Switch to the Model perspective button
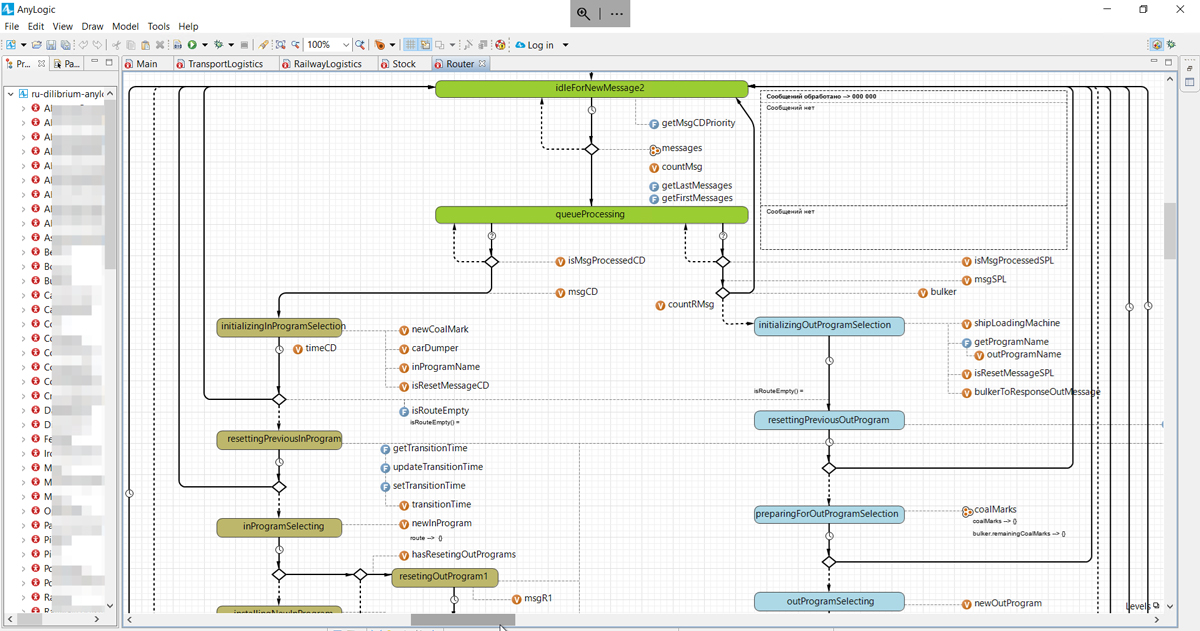Image resolution: width=1200 pixels, height=631 pixels. (x=1156, y=45)
